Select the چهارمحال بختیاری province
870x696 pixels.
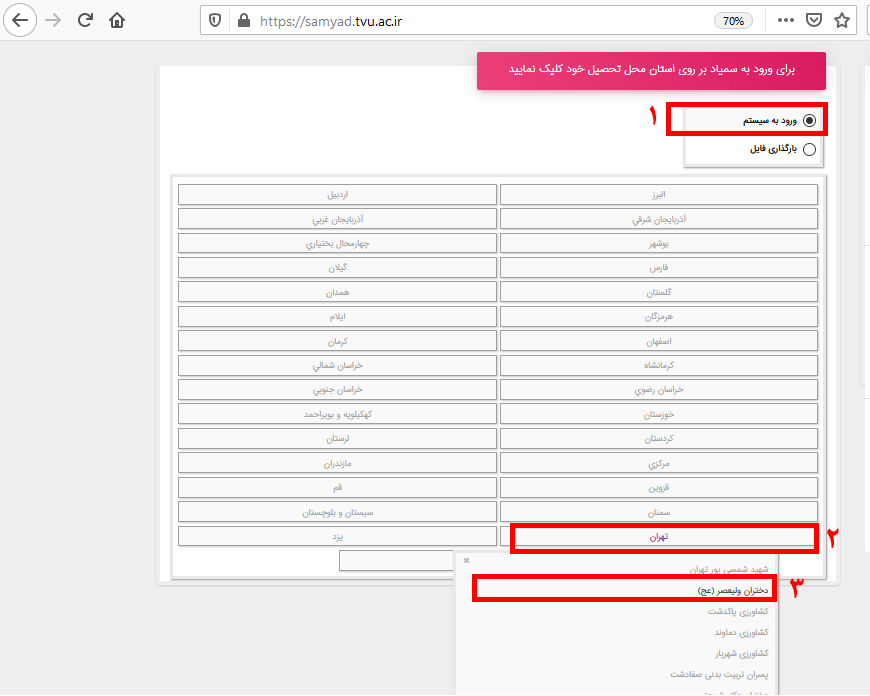[337, 244]
